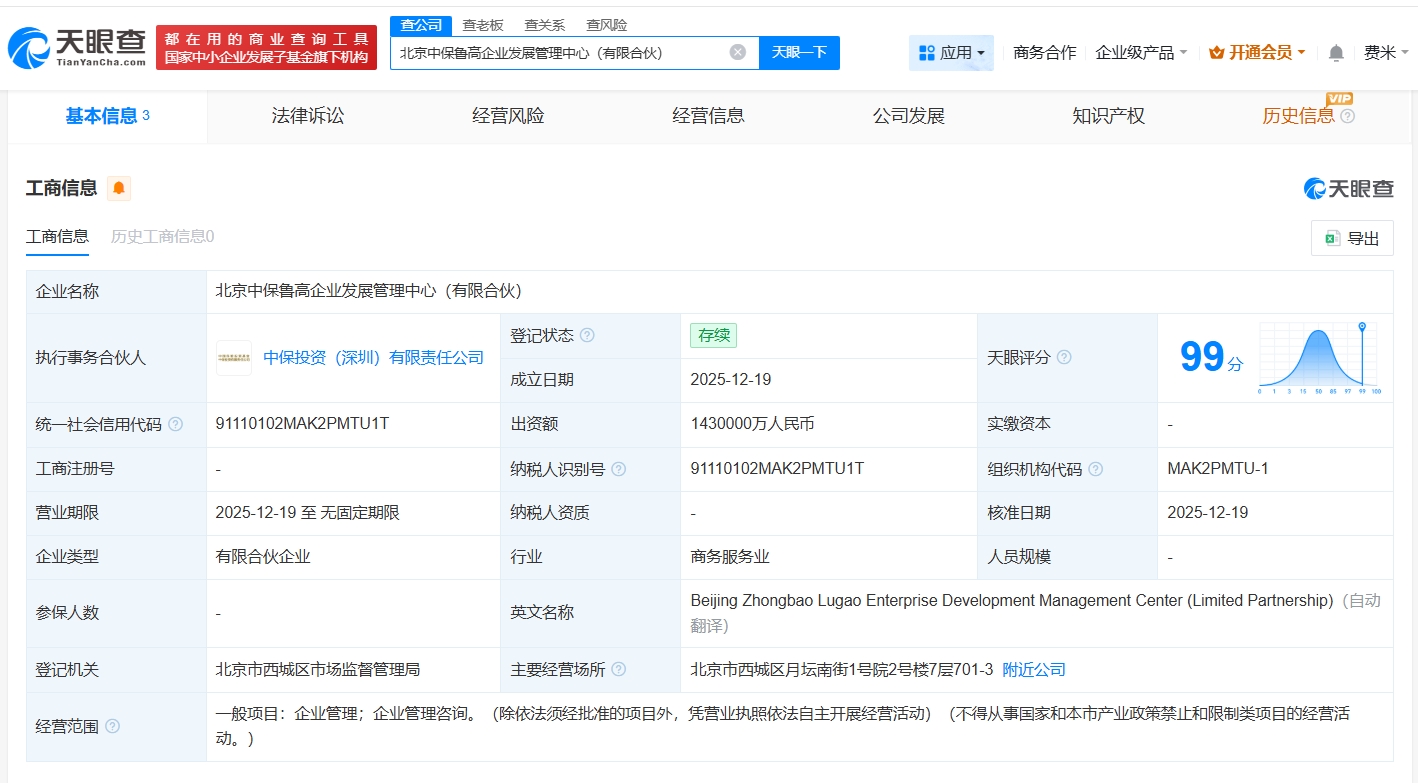Click the orange alert bell beside 工商信息
1418x783 pixels.
point(119,188)
